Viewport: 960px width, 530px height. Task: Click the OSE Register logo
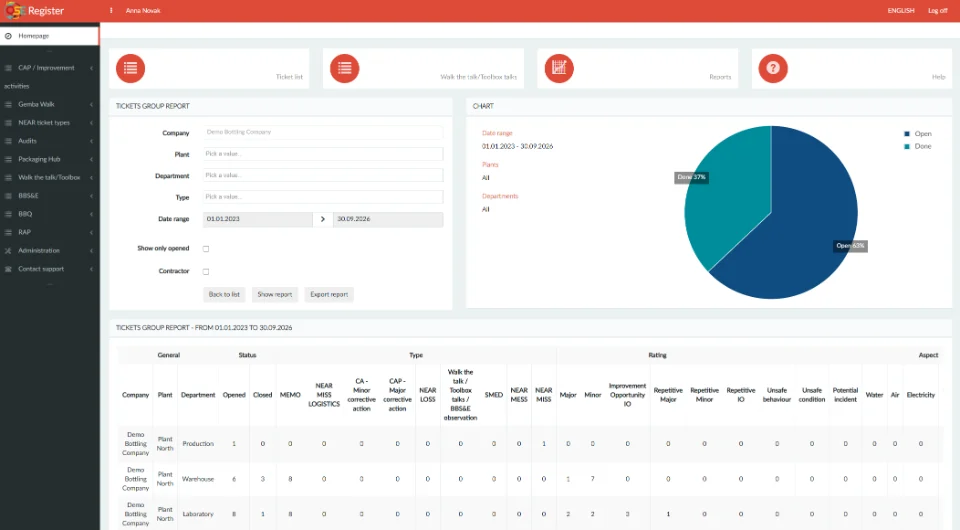pyautogui.click(x=34, y=10)
